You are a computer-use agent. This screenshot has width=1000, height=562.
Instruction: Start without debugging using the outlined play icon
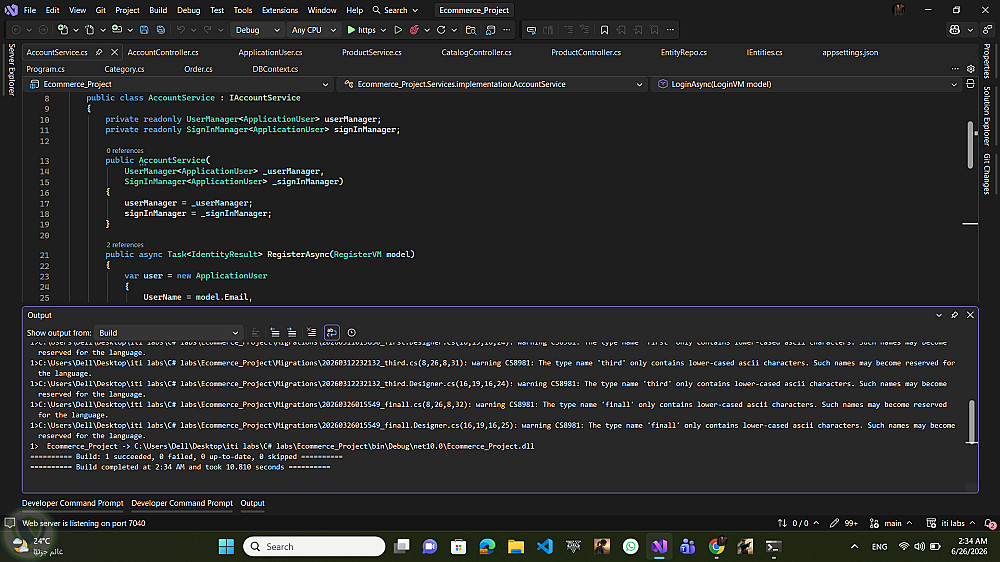tap(398, 30)
